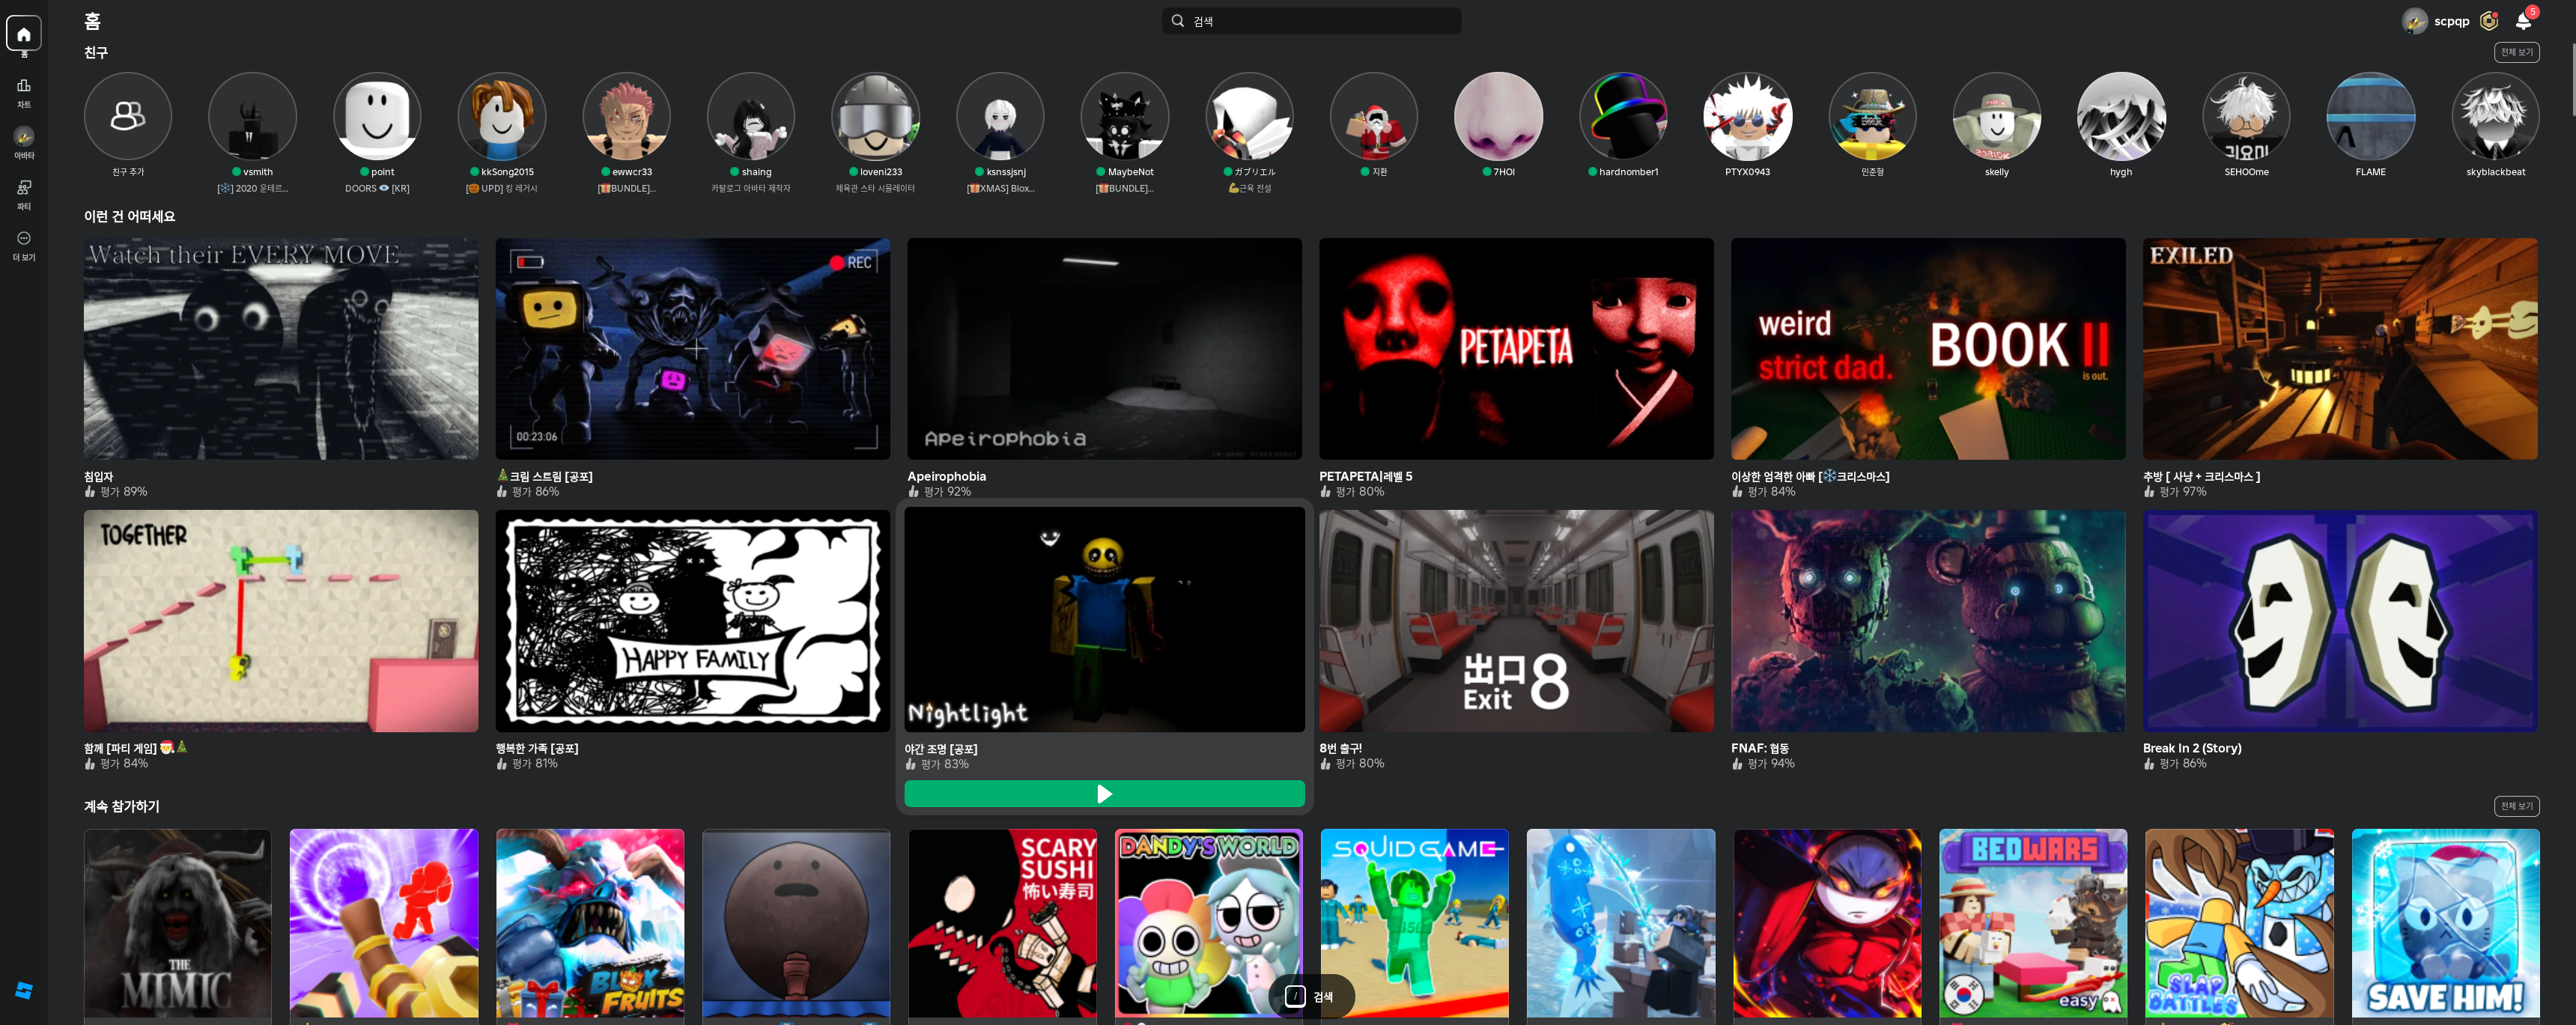Click the floating search pill at the bottom

pyautogui.click(x=1311, y=996)
